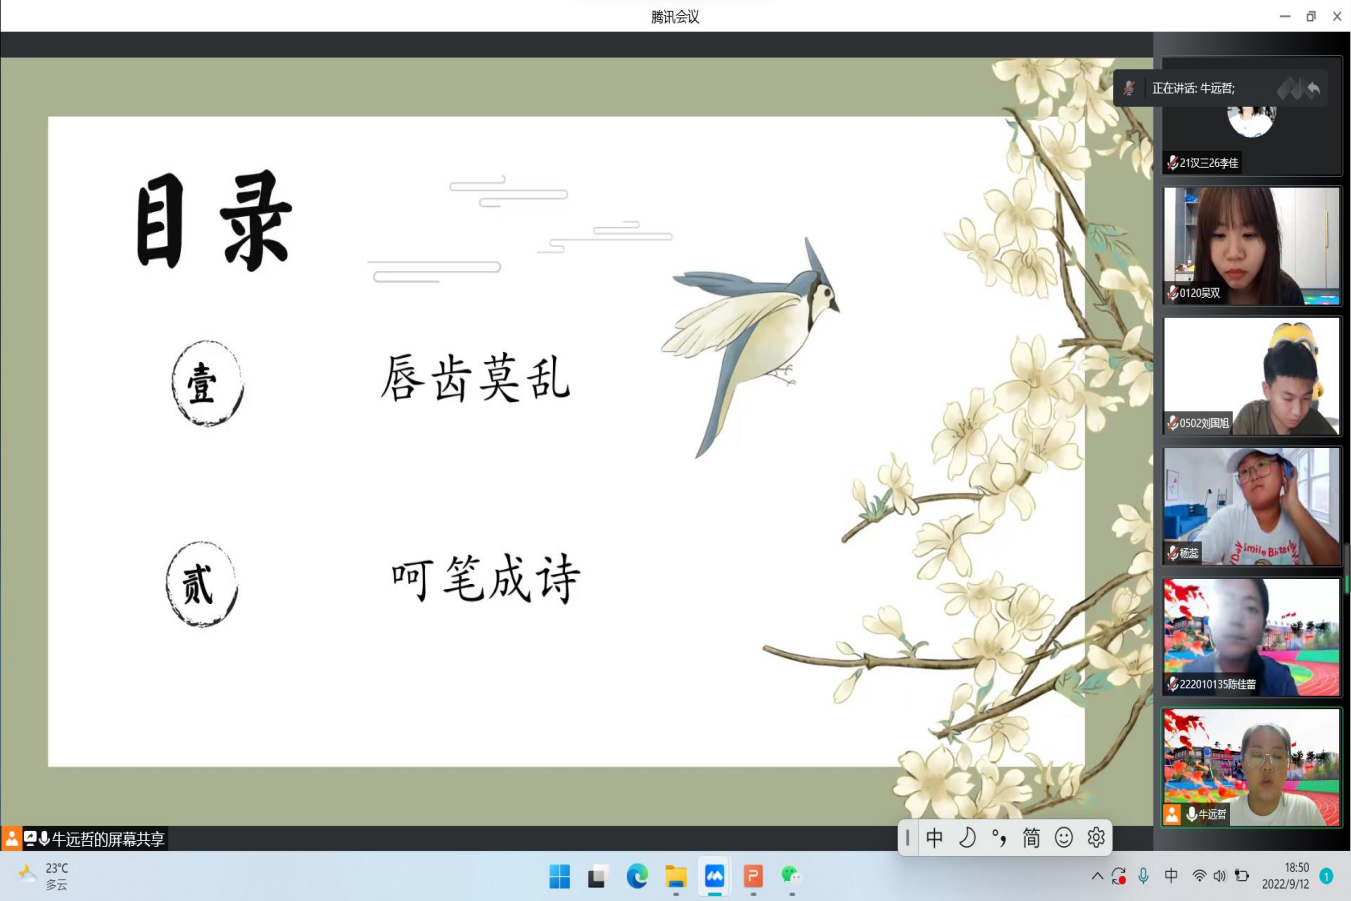Toggle the IME half/full-width moon button
Viewport: 1351px width, 901px height.
point(967,837)
